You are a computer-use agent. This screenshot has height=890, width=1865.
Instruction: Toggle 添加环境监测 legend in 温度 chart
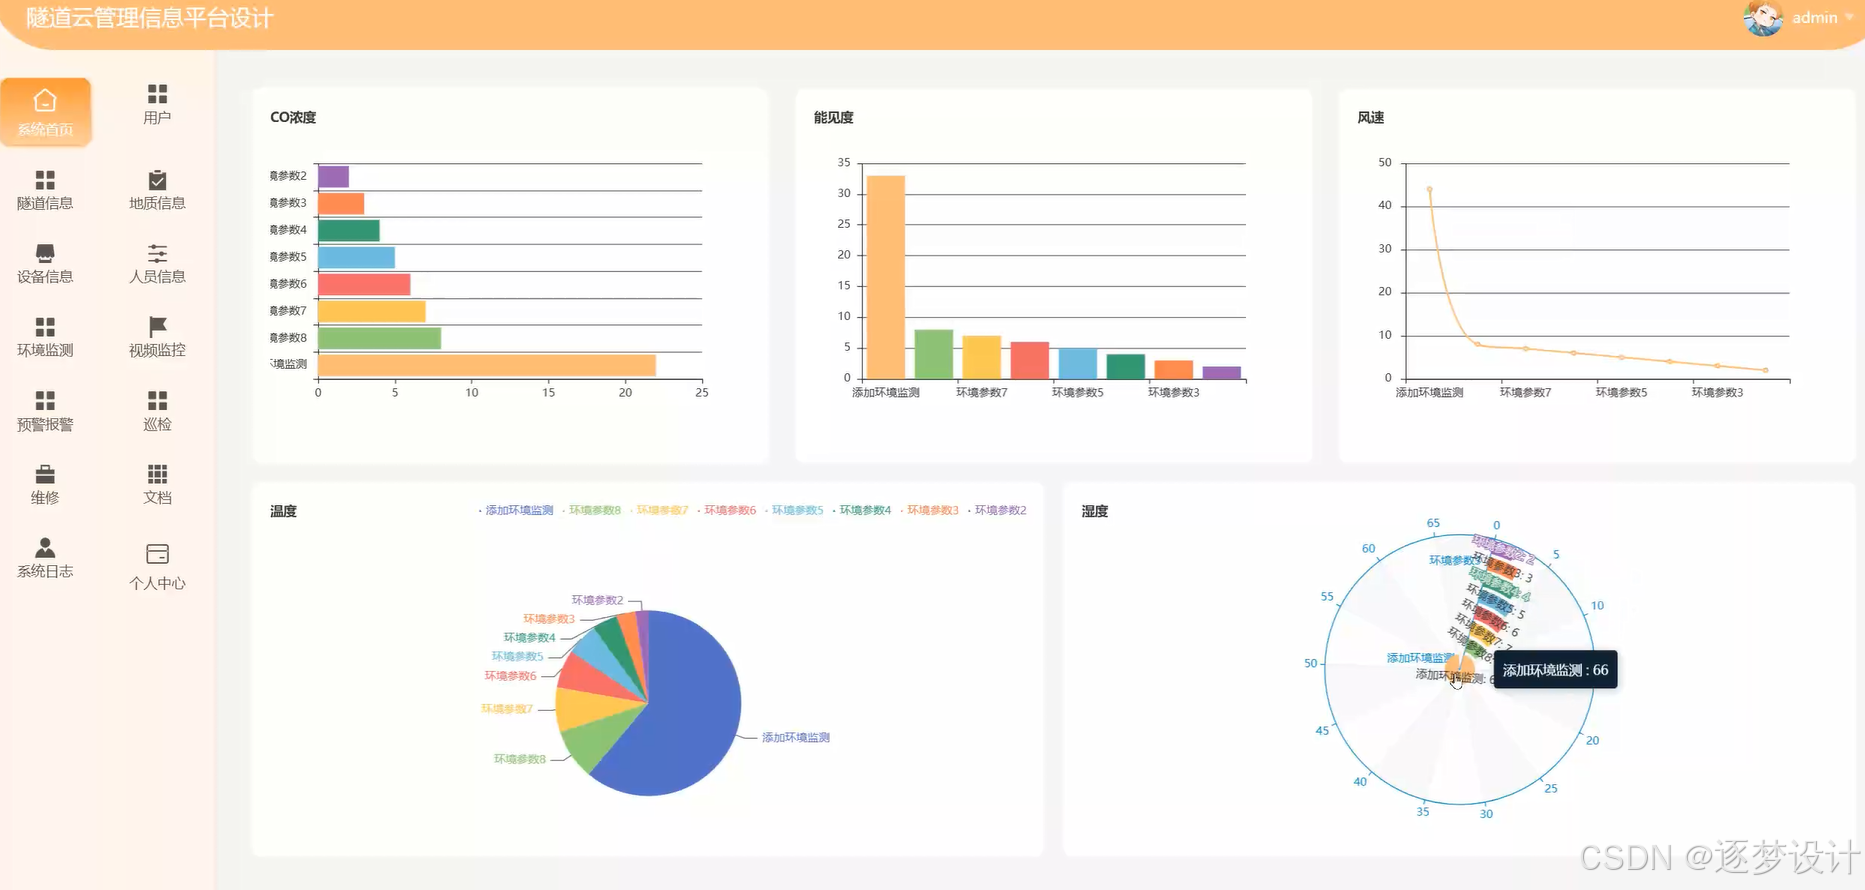(516, 510)
